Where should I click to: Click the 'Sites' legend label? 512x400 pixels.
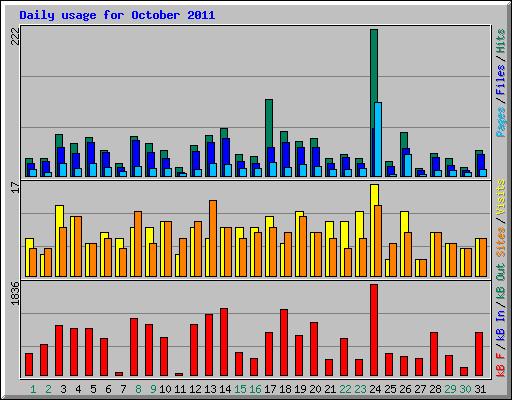click(x=500, y=242)
